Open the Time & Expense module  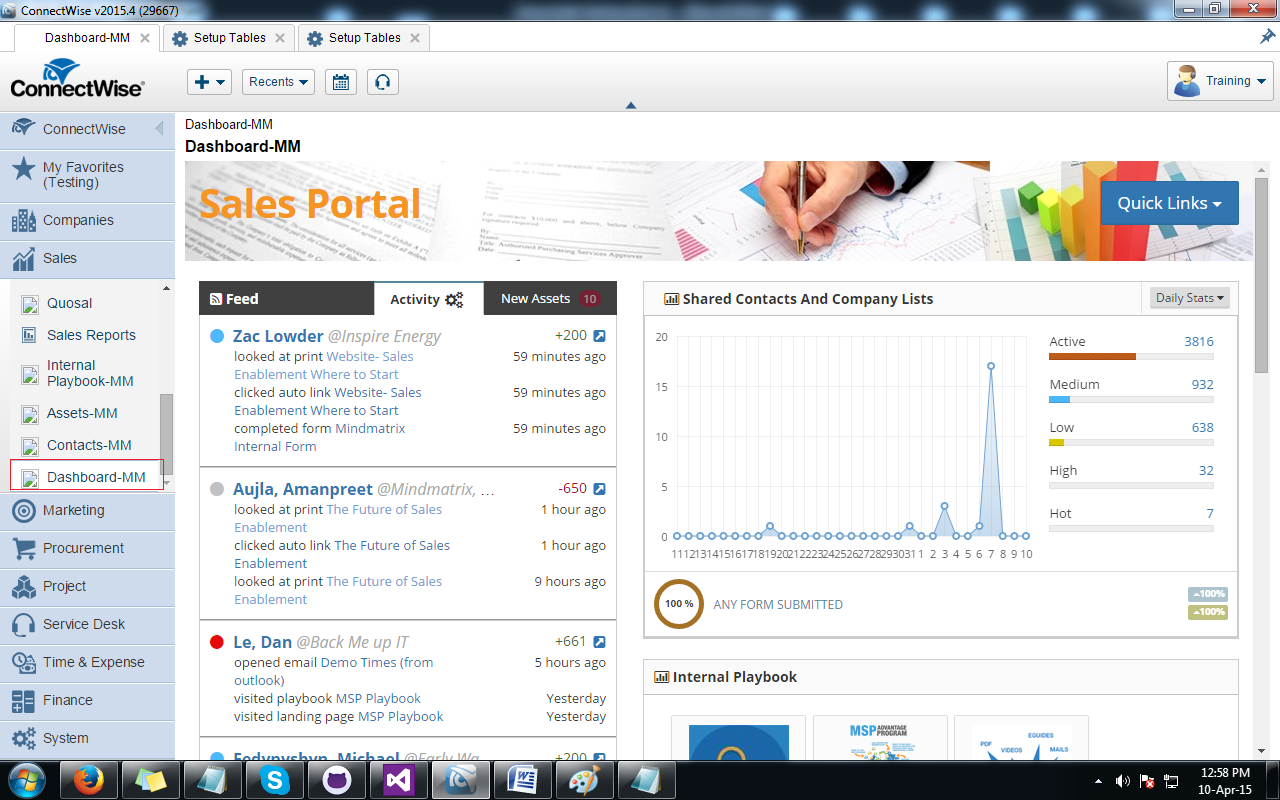click(x=87, y=662)
